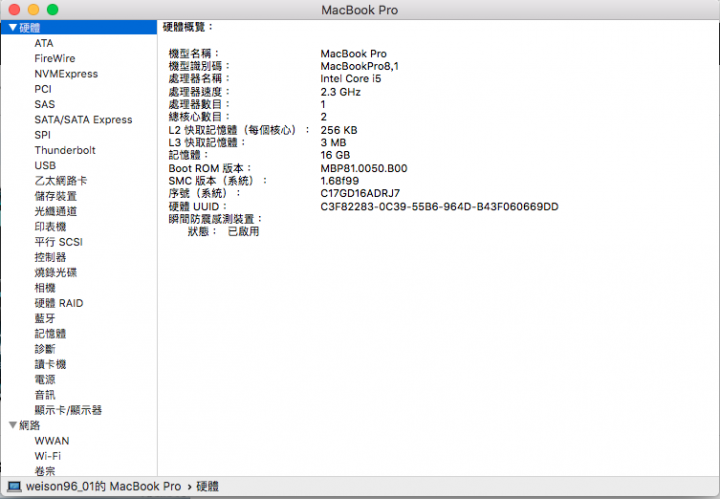This screenshot has width=720, height=499.
Task: Click the 256 KB L2 cache value
Action: coord(338,130)
